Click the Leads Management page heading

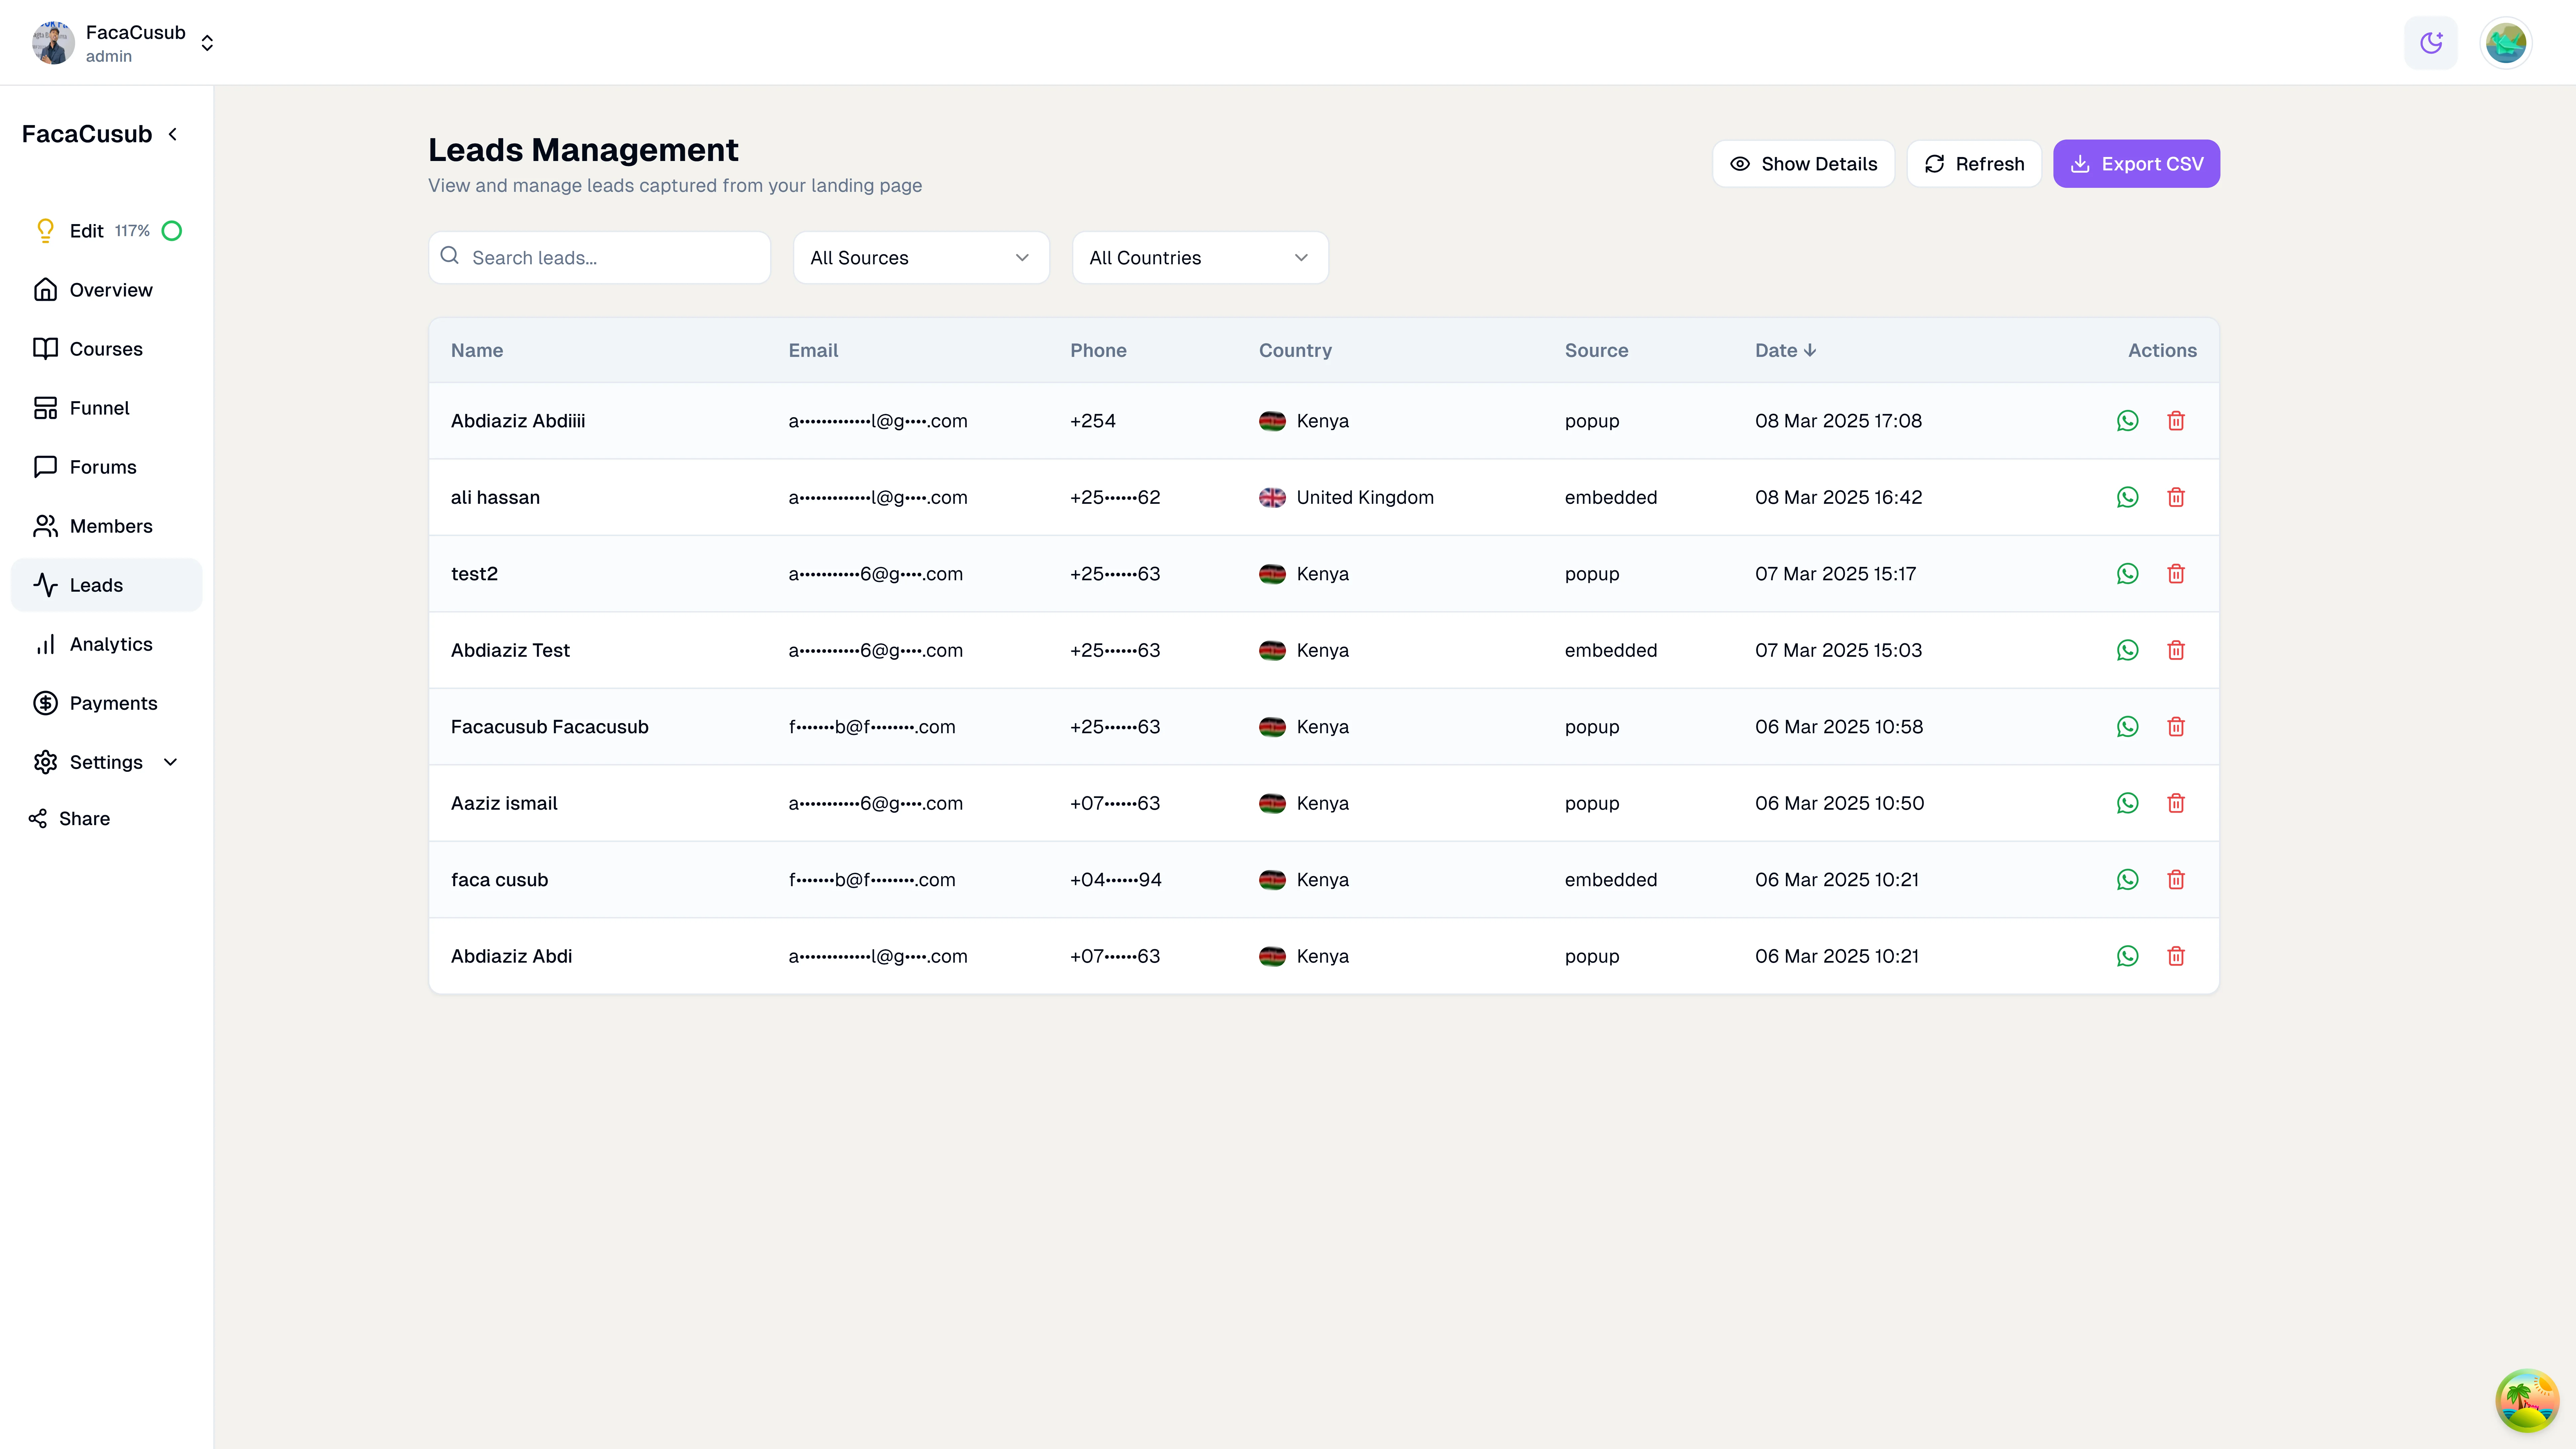pos(583,150)
